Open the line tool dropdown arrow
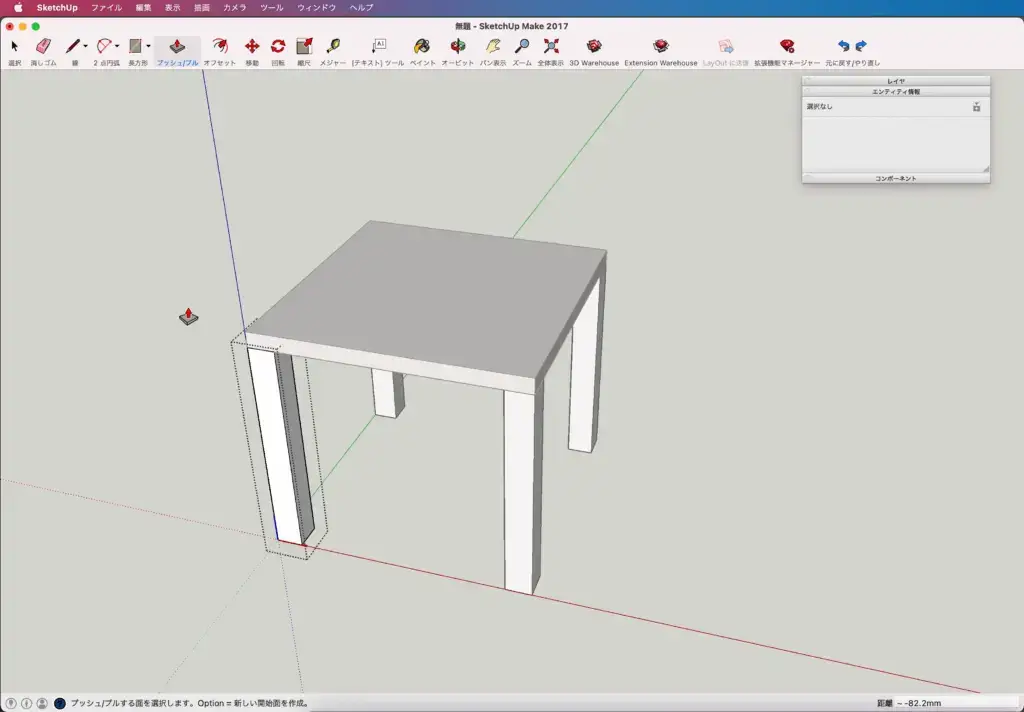This screenshot has height=712, width=1024. (86, 46)
